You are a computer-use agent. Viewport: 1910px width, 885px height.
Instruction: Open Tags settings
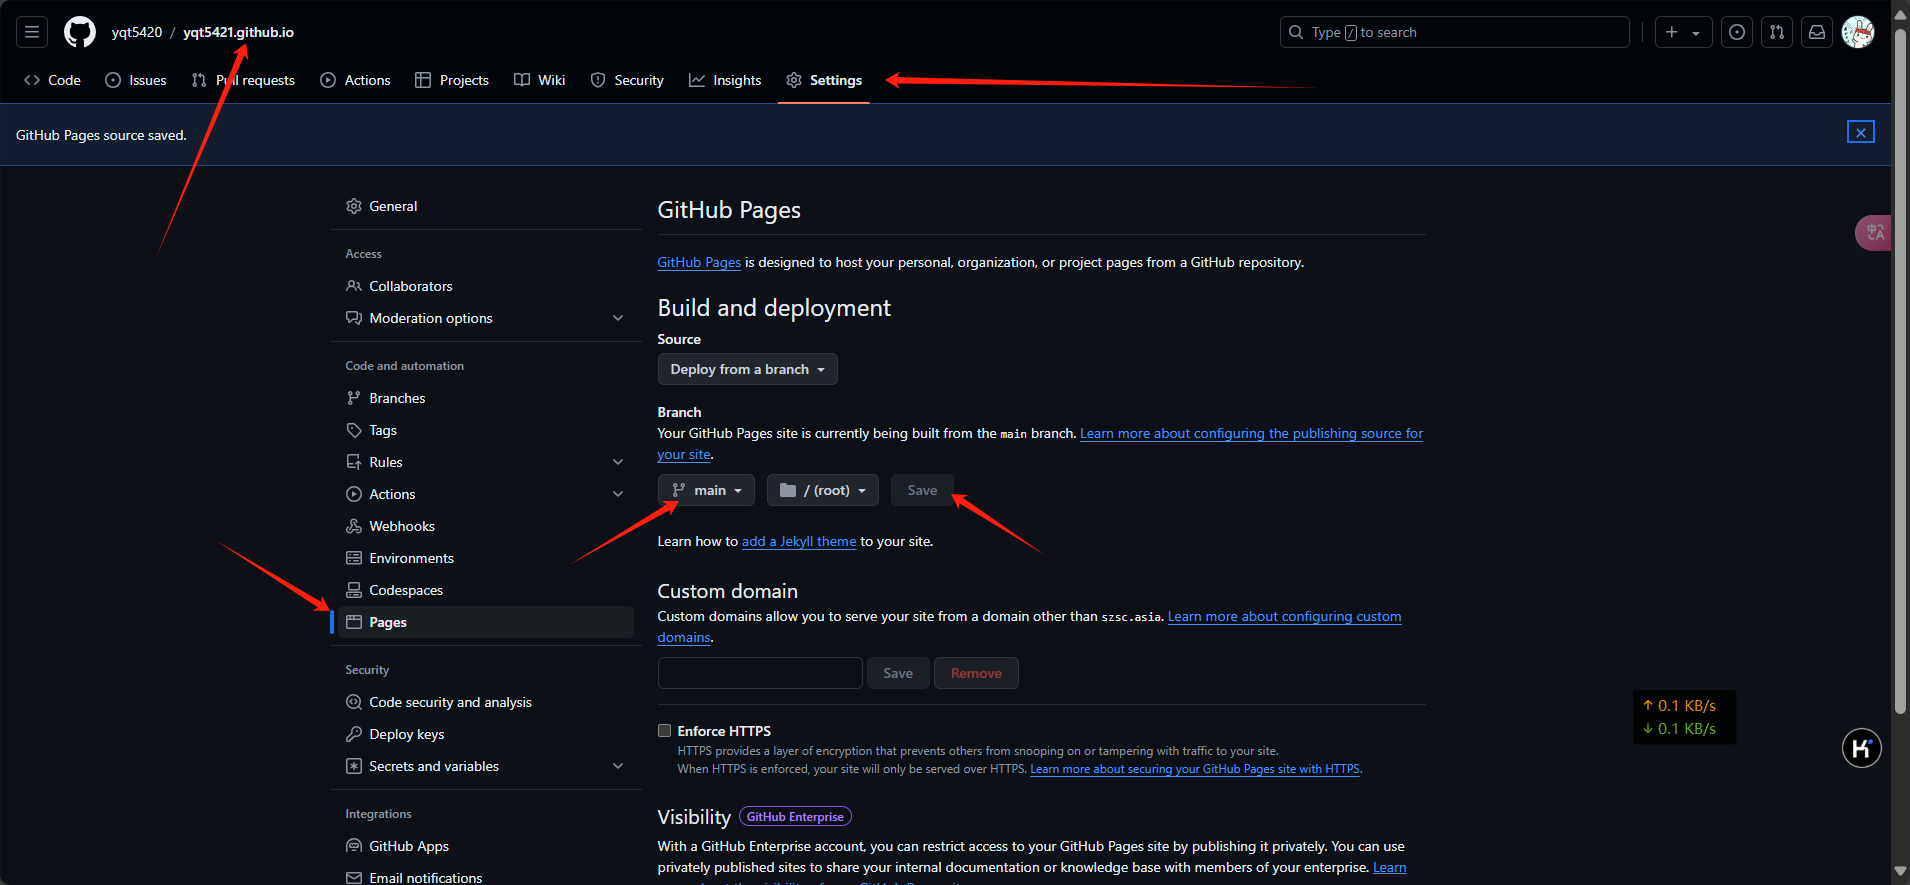coord(486,430)
